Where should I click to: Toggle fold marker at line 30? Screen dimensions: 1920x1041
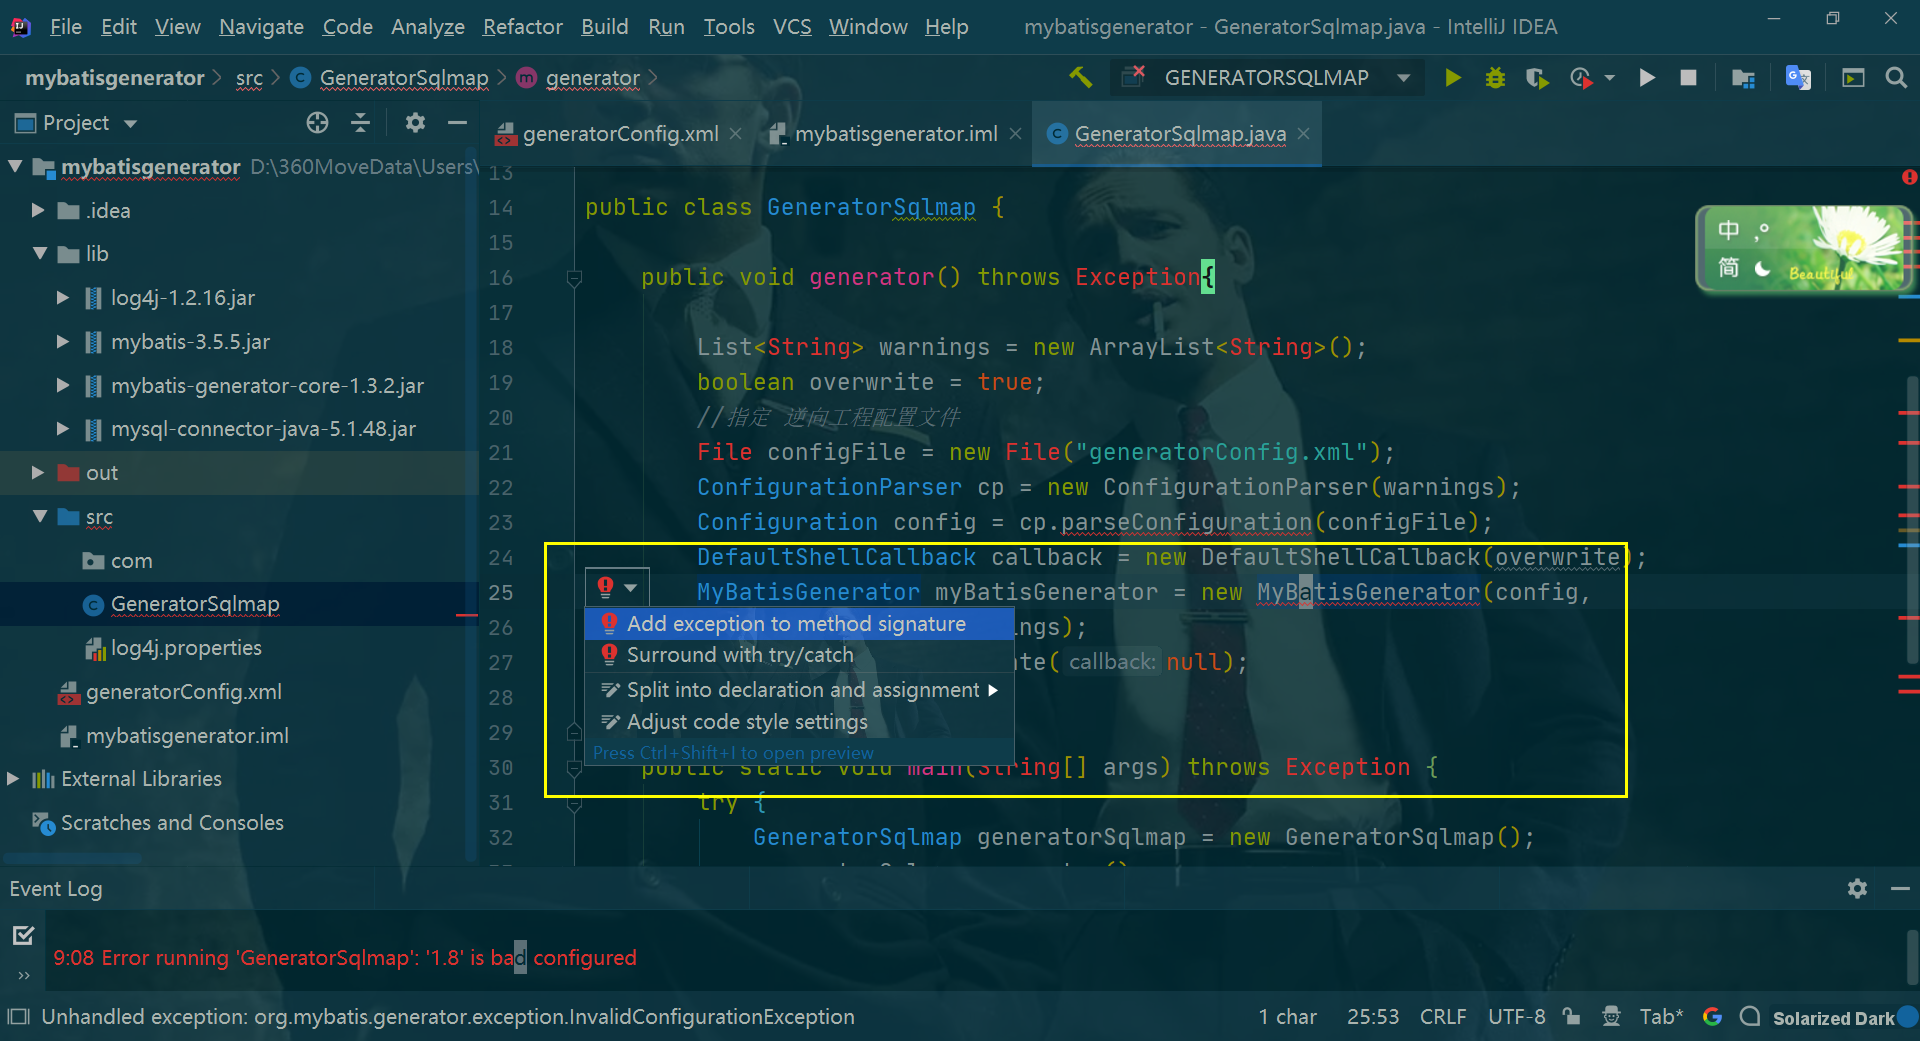click(x=574, y=768)
